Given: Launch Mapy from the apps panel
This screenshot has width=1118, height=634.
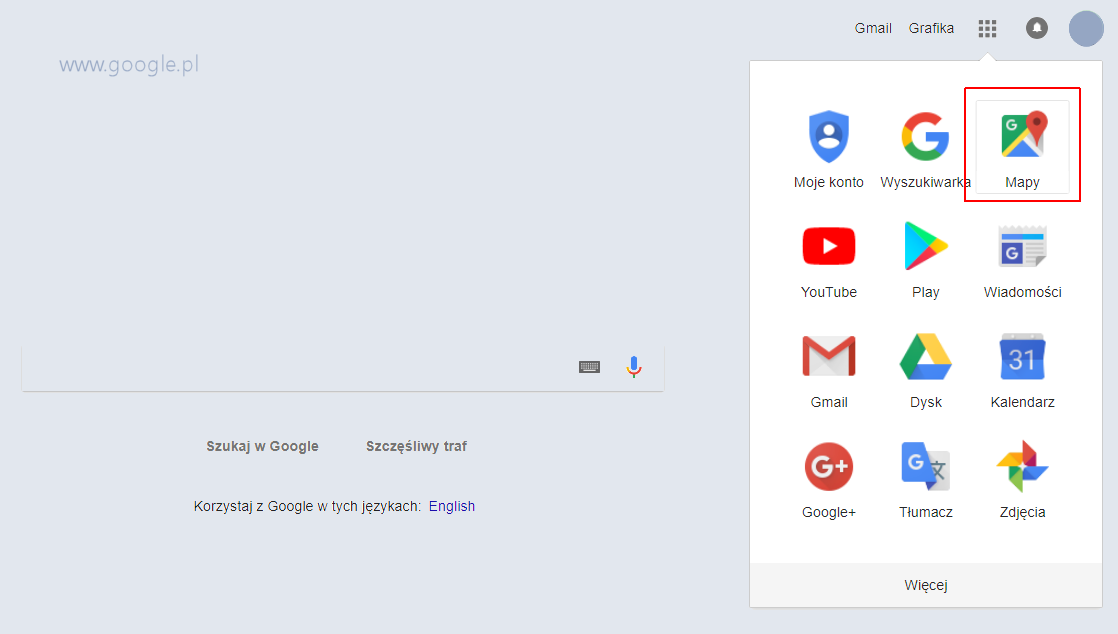Looking at the screenshot, I should coord(1022,147).
